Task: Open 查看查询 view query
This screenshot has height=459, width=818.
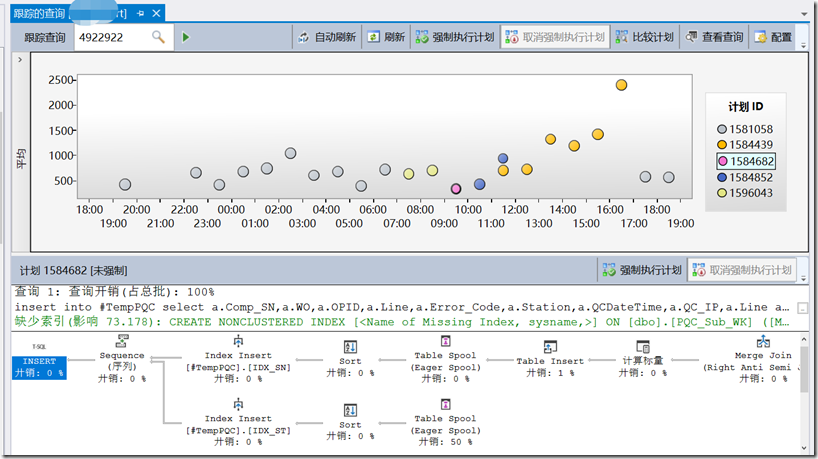Action: (714, 37)
